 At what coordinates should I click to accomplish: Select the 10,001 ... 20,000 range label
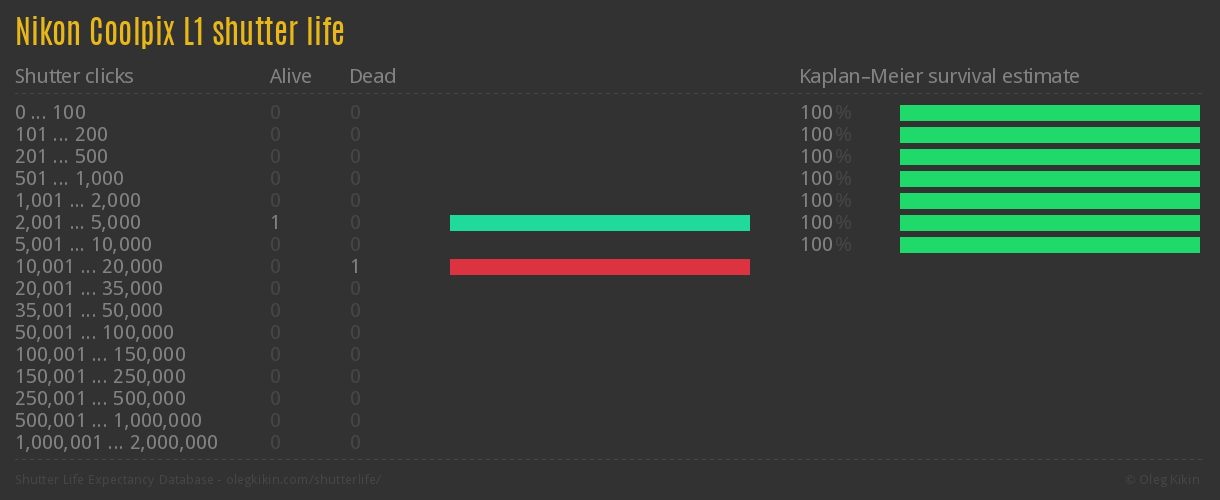coord(89,267)
